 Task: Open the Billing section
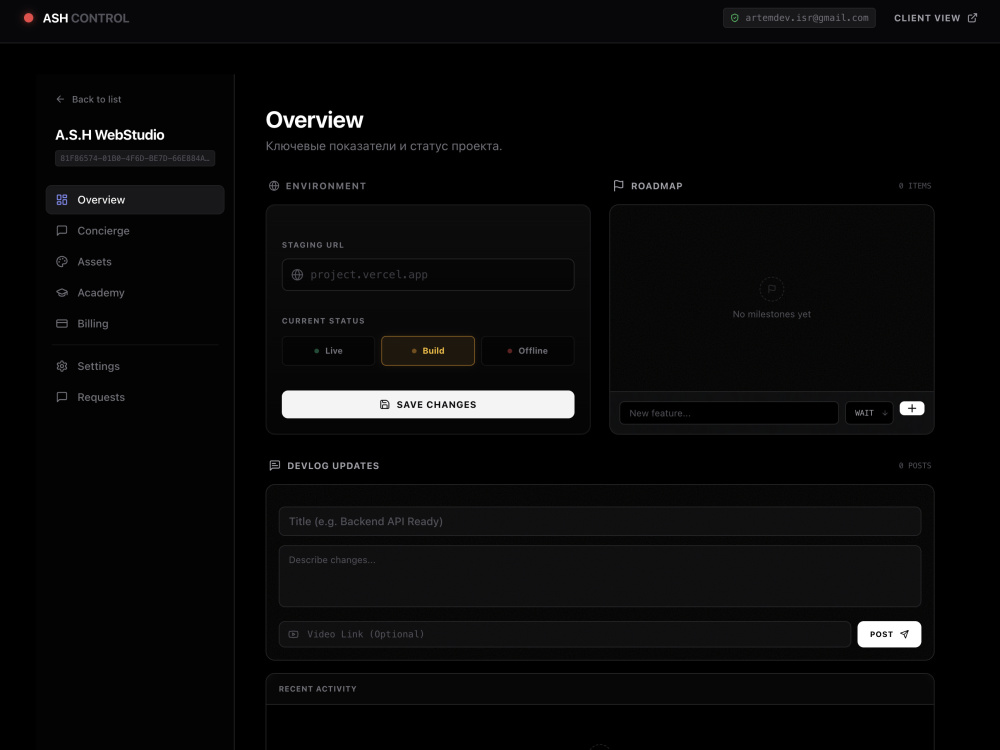click(x=135, y=323)
